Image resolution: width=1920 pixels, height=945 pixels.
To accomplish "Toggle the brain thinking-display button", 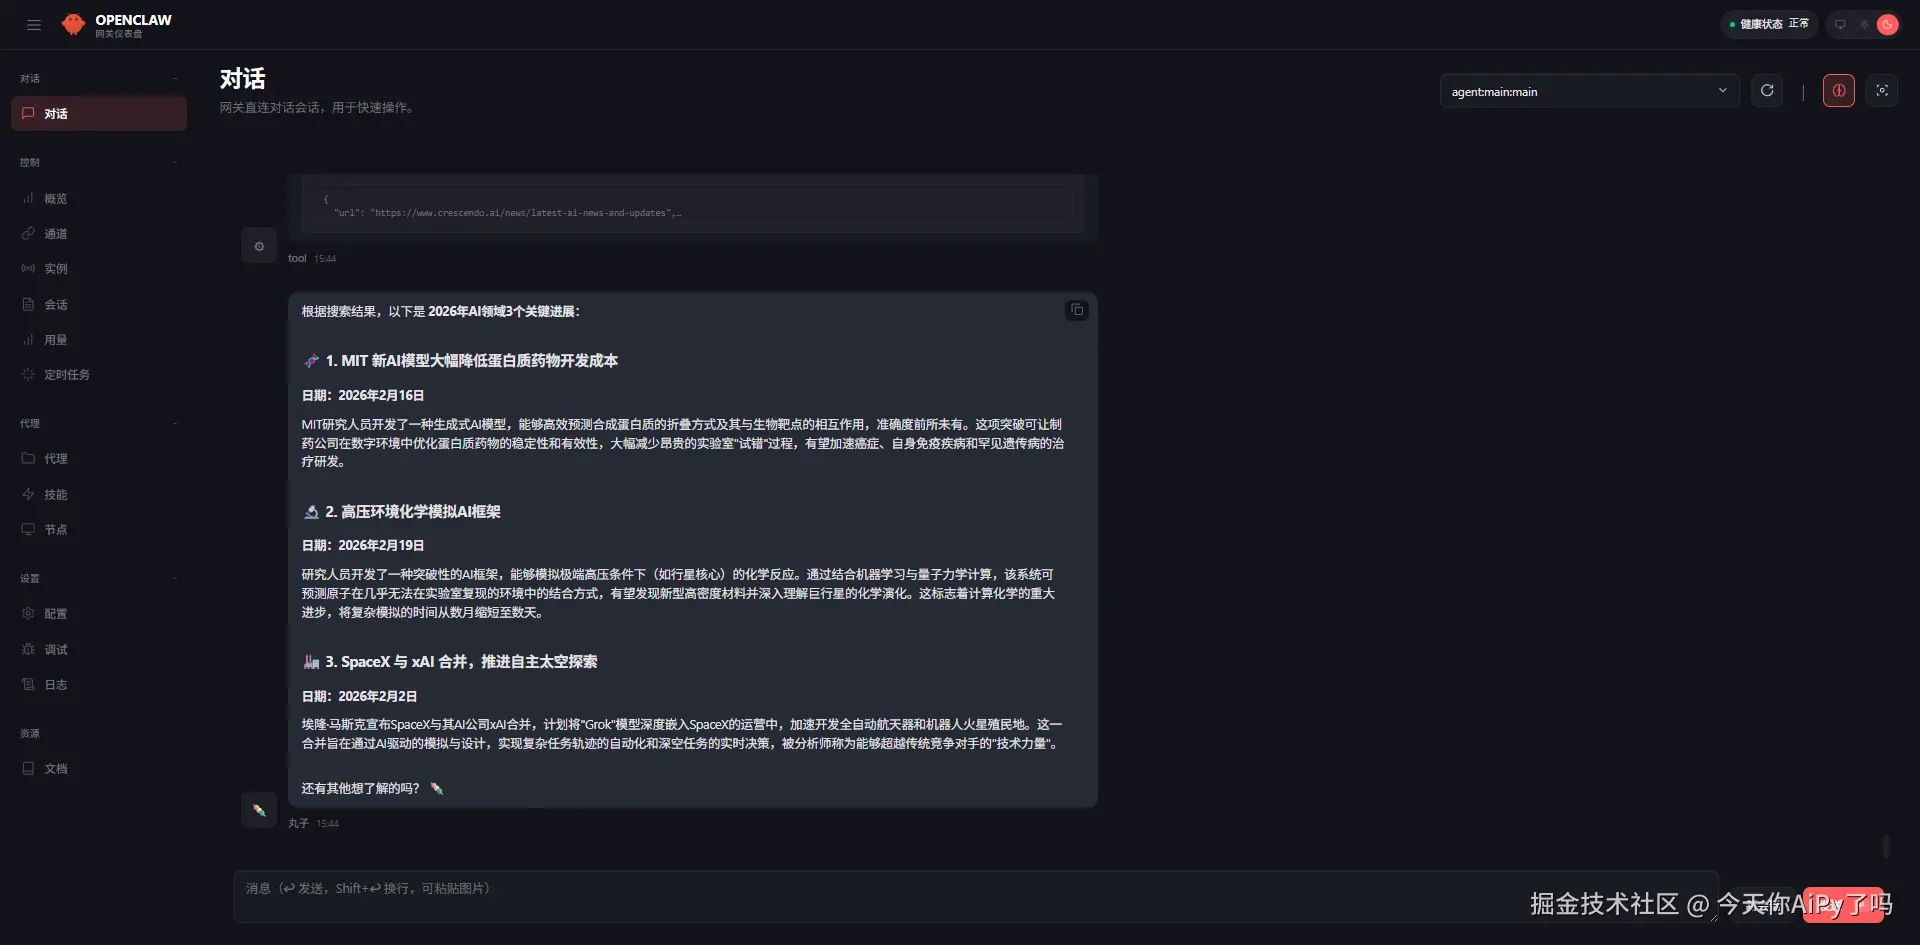I will pos(1838,91).
